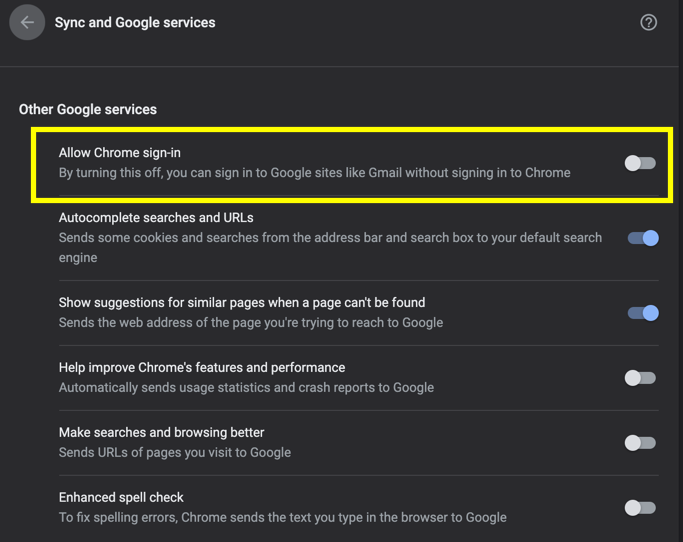Click the "Other Google services" section heading
This screenshot has height=542, width=683.
coord(88,109)
